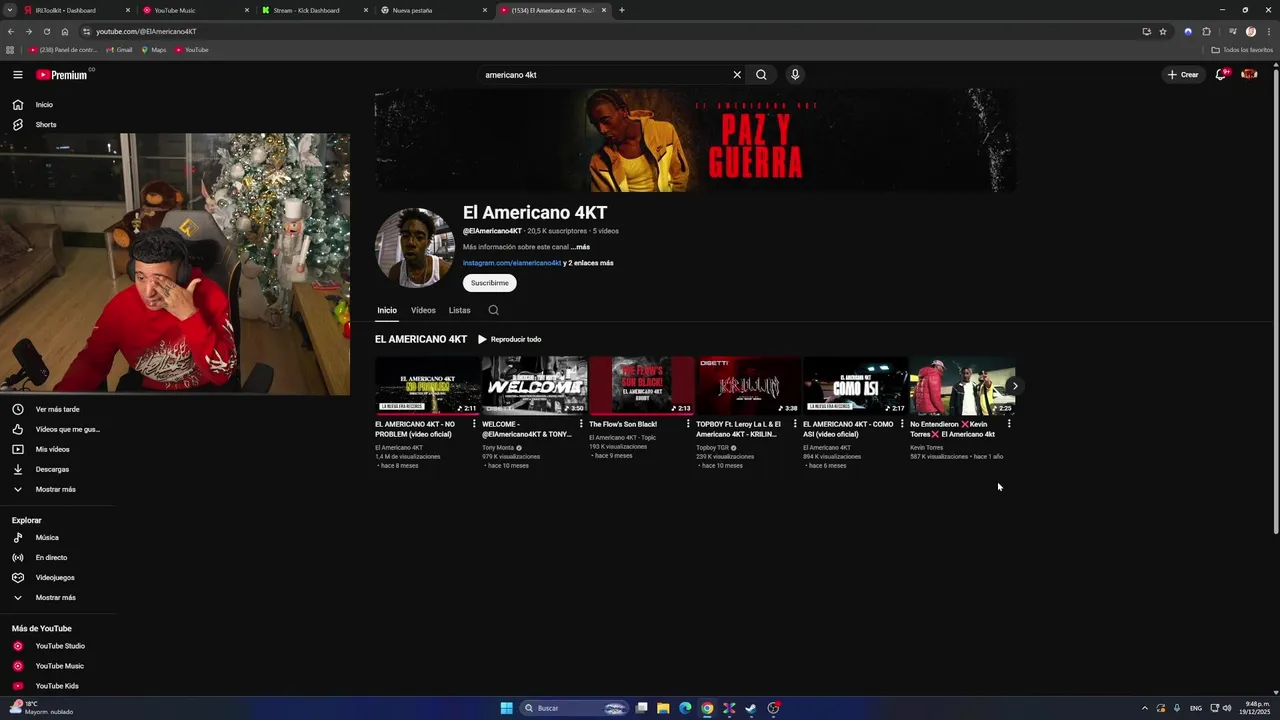1280x720 pixels.
Task: Open instagram.com/elamericano4kt link
Action: tap(512, 263)
